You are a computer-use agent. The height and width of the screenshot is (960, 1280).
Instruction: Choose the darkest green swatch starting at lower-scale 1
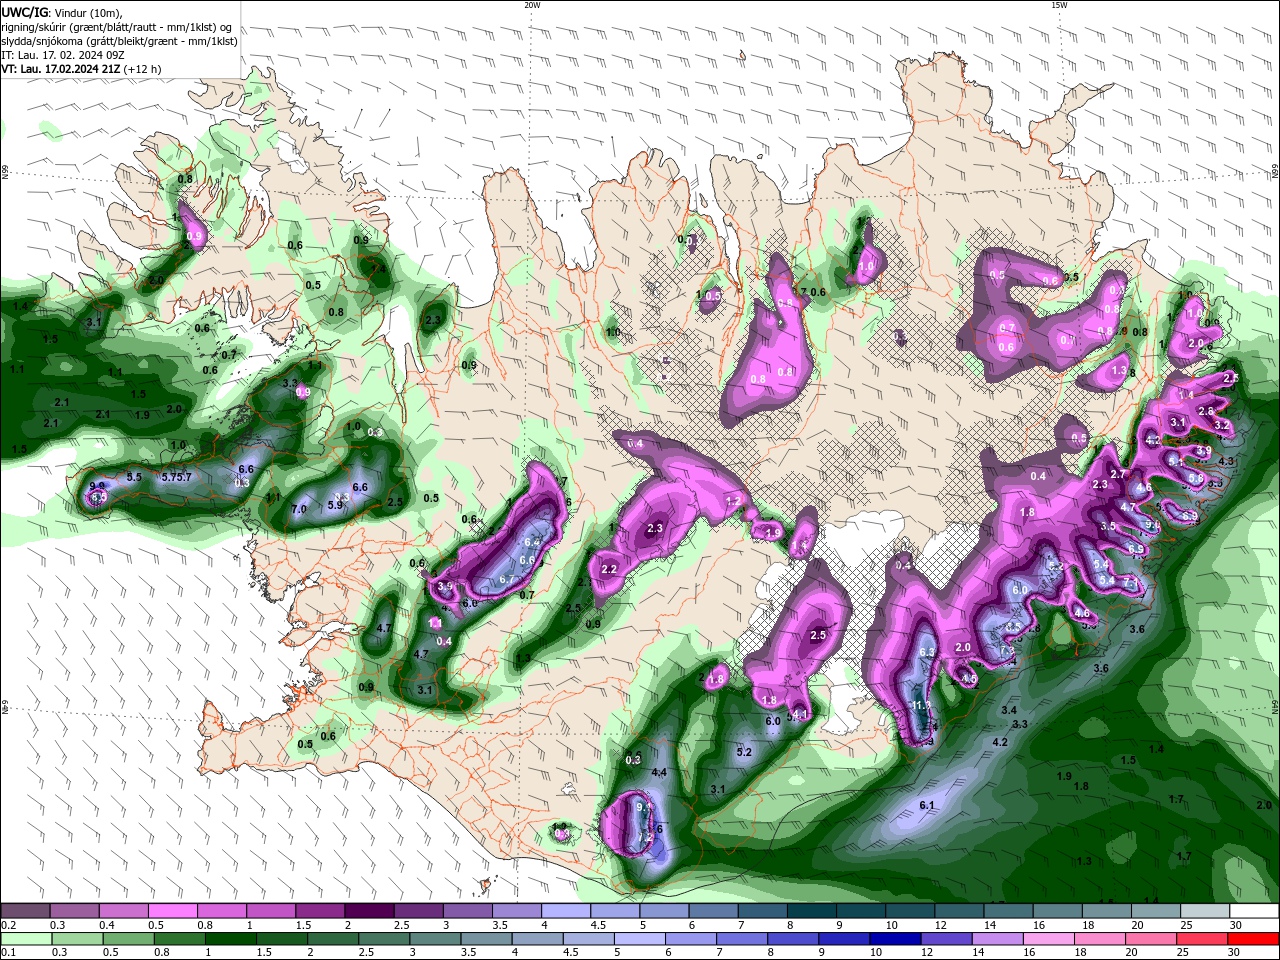tap(230, 939)
